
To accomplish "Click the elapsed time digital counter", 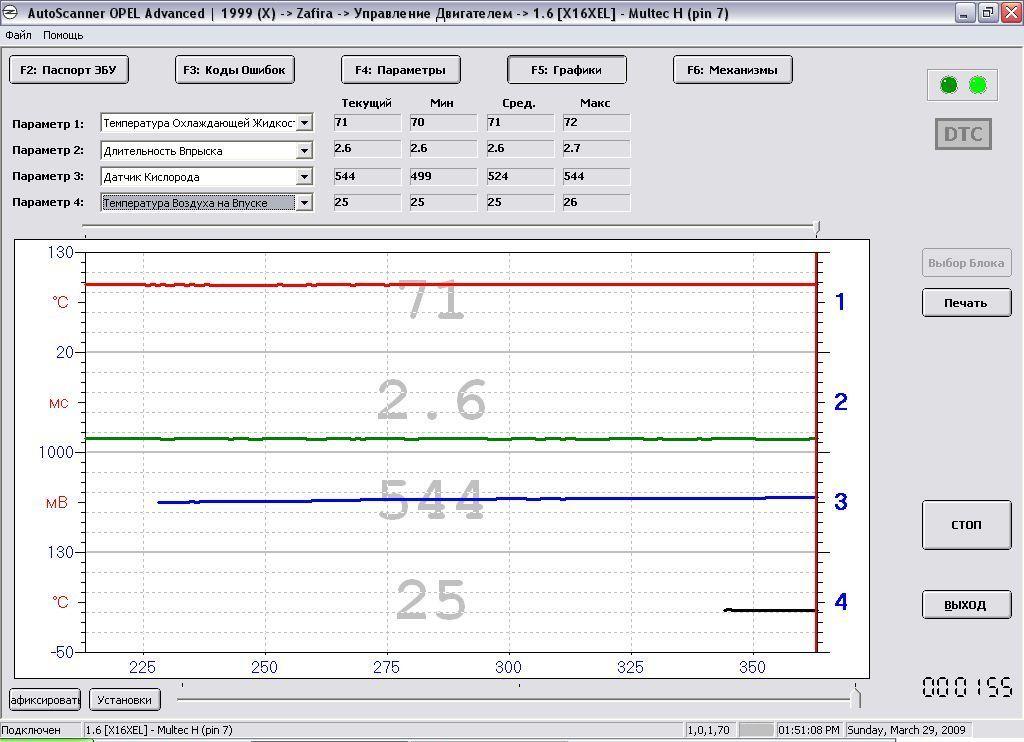I will coord(966,688).
